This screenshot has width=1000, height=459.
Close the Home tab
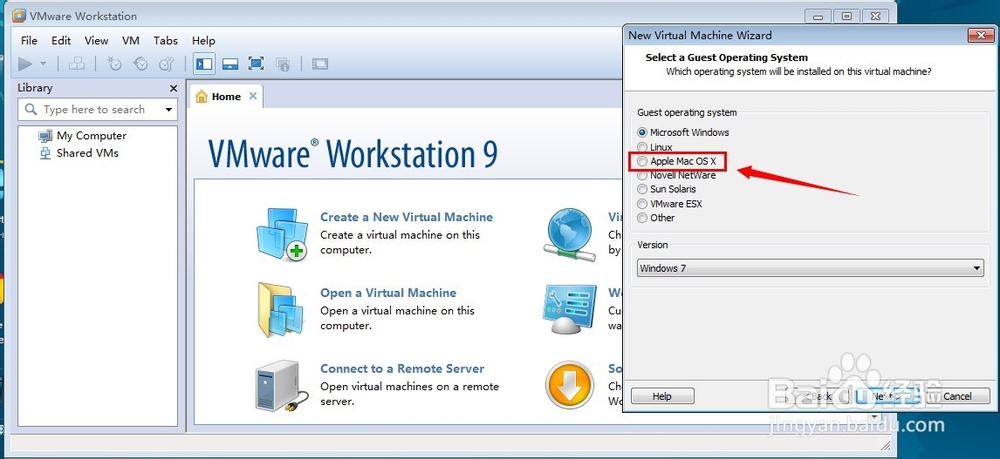click(x=253, y=96)
